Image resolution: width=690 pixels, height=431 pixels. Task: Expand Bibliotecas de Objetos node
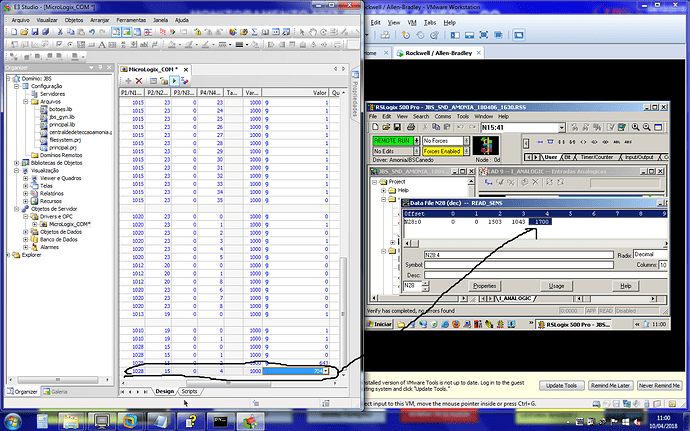pos(16,163)
